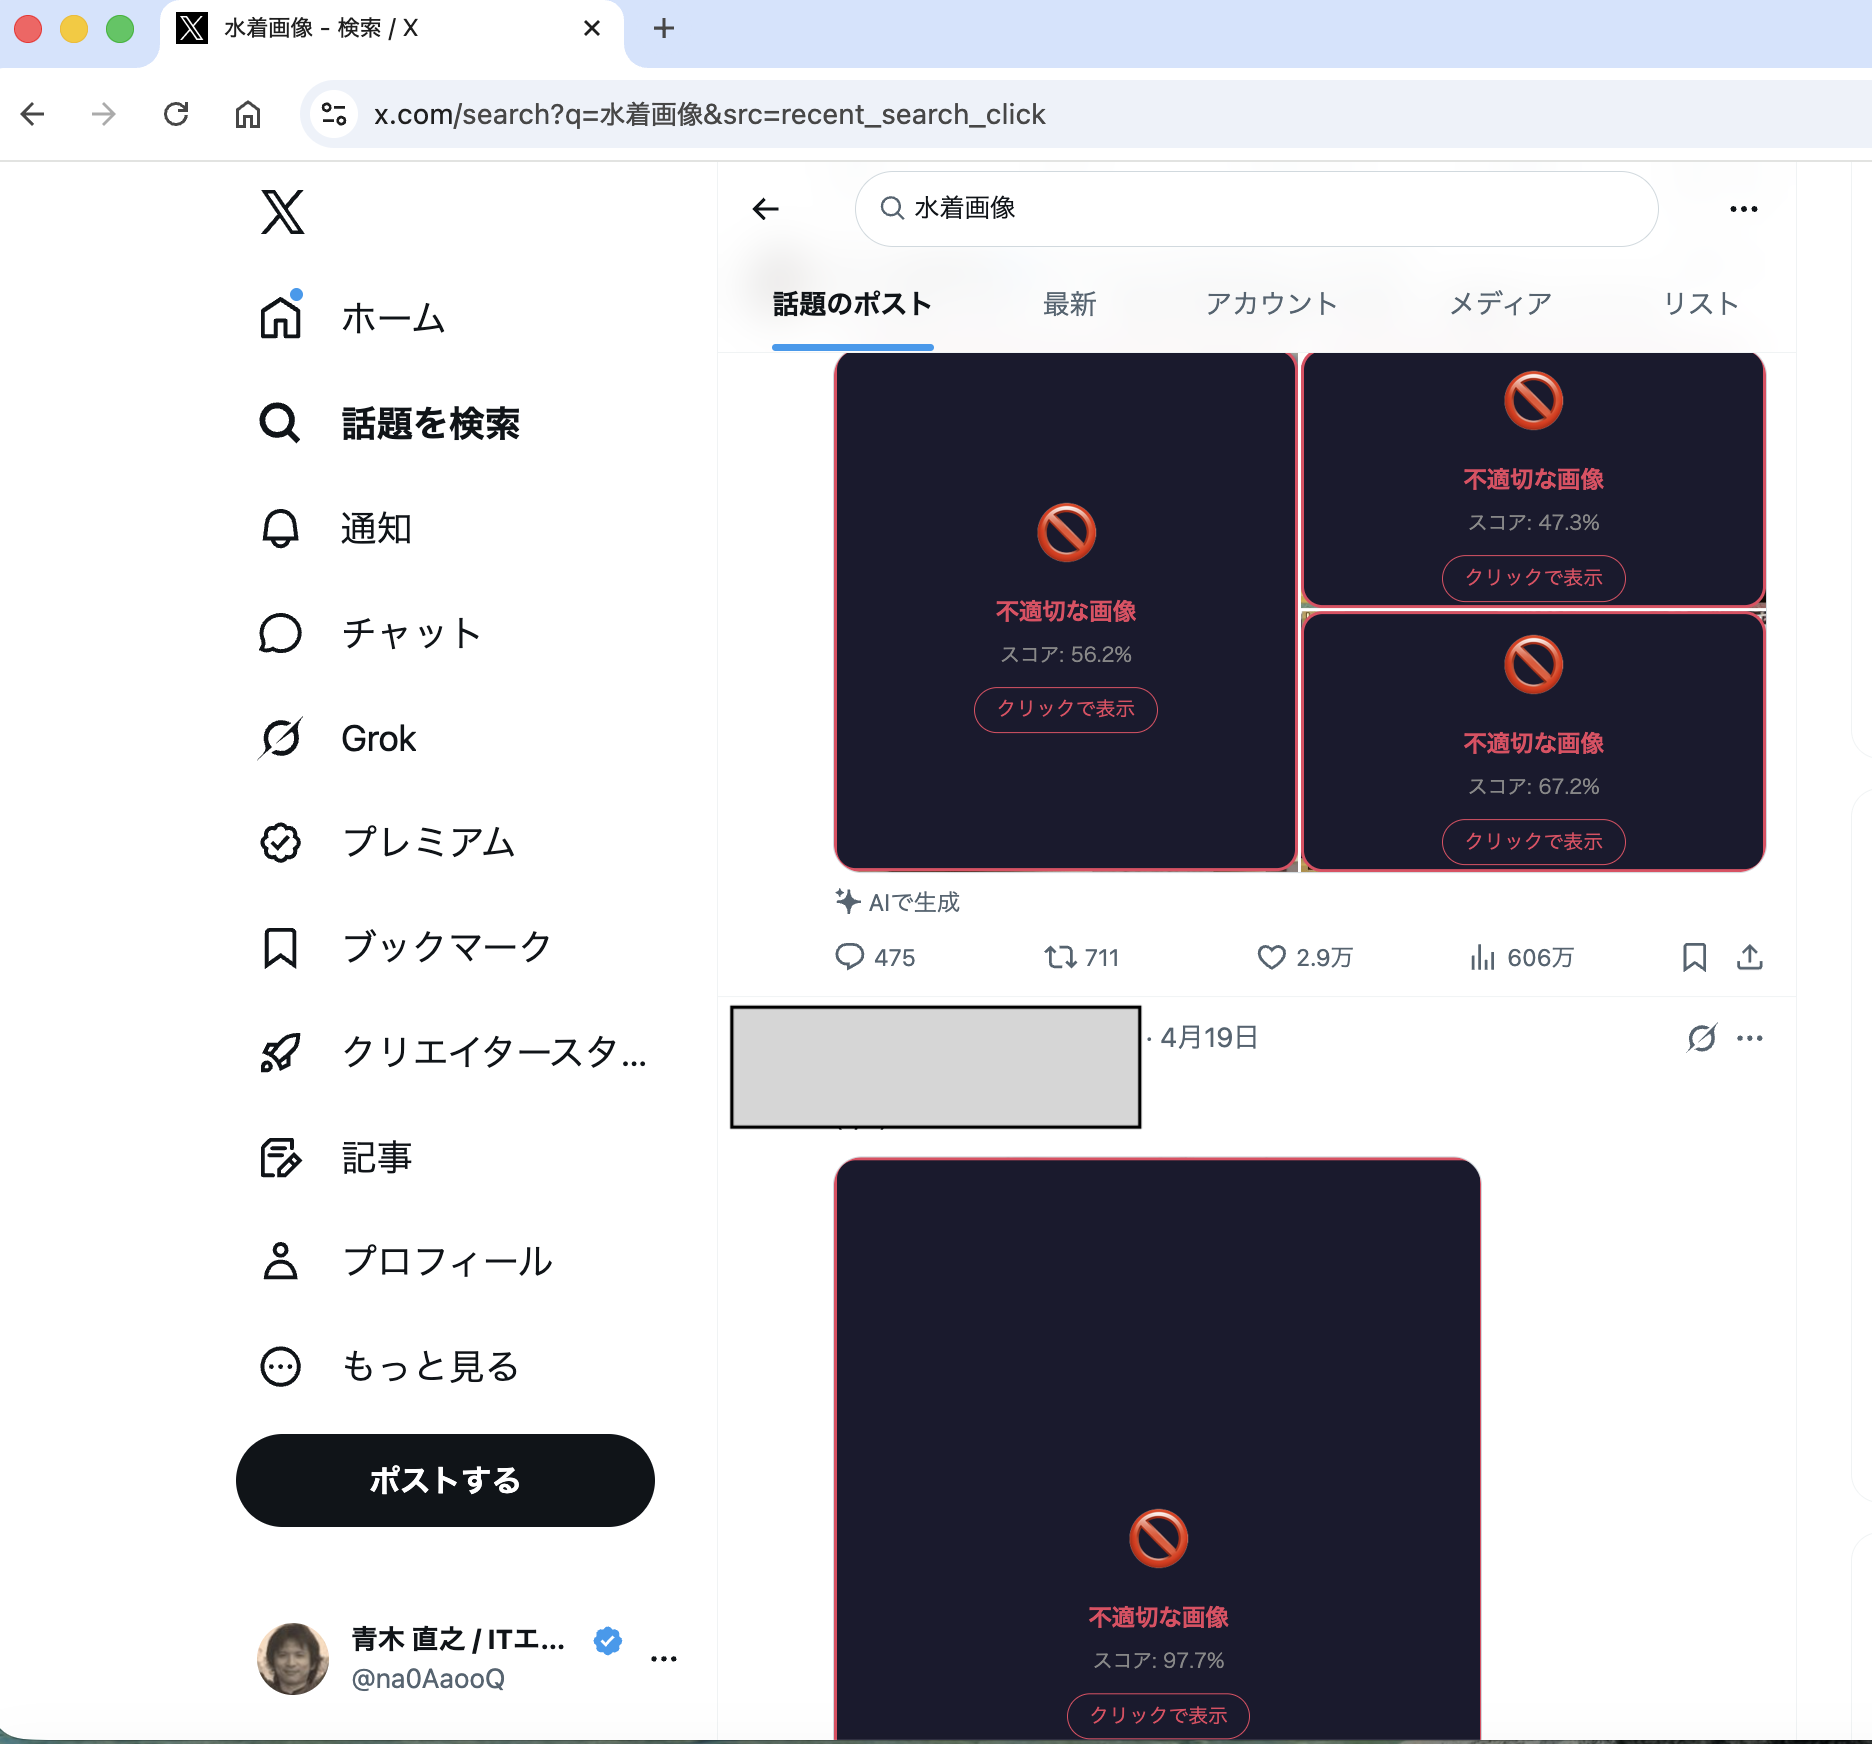Reload the page in the browser
The width and height of the screenshot is (1872, 1744).
(x=176, y=114)
